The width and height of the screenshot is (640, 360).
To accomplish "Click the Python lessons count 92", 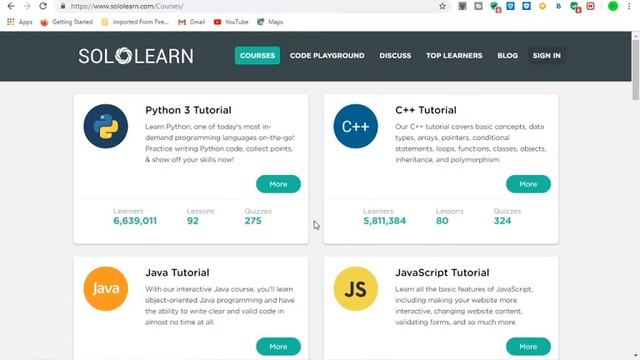I will coord(193,221).
